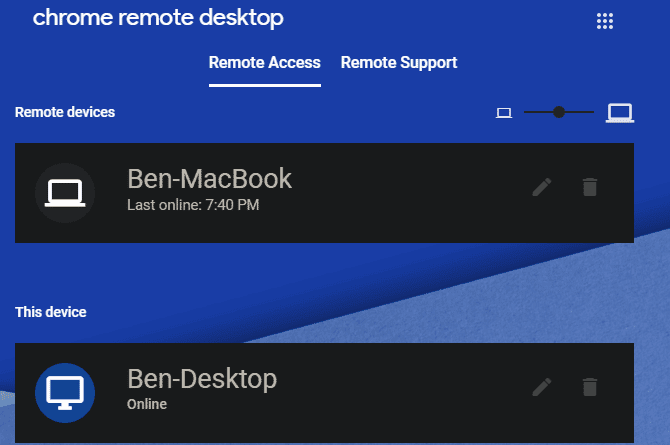Click the Remote devices section heading
Image resolution: width=670 pixels, height=445 pixels.
click(x=65, y=112)
